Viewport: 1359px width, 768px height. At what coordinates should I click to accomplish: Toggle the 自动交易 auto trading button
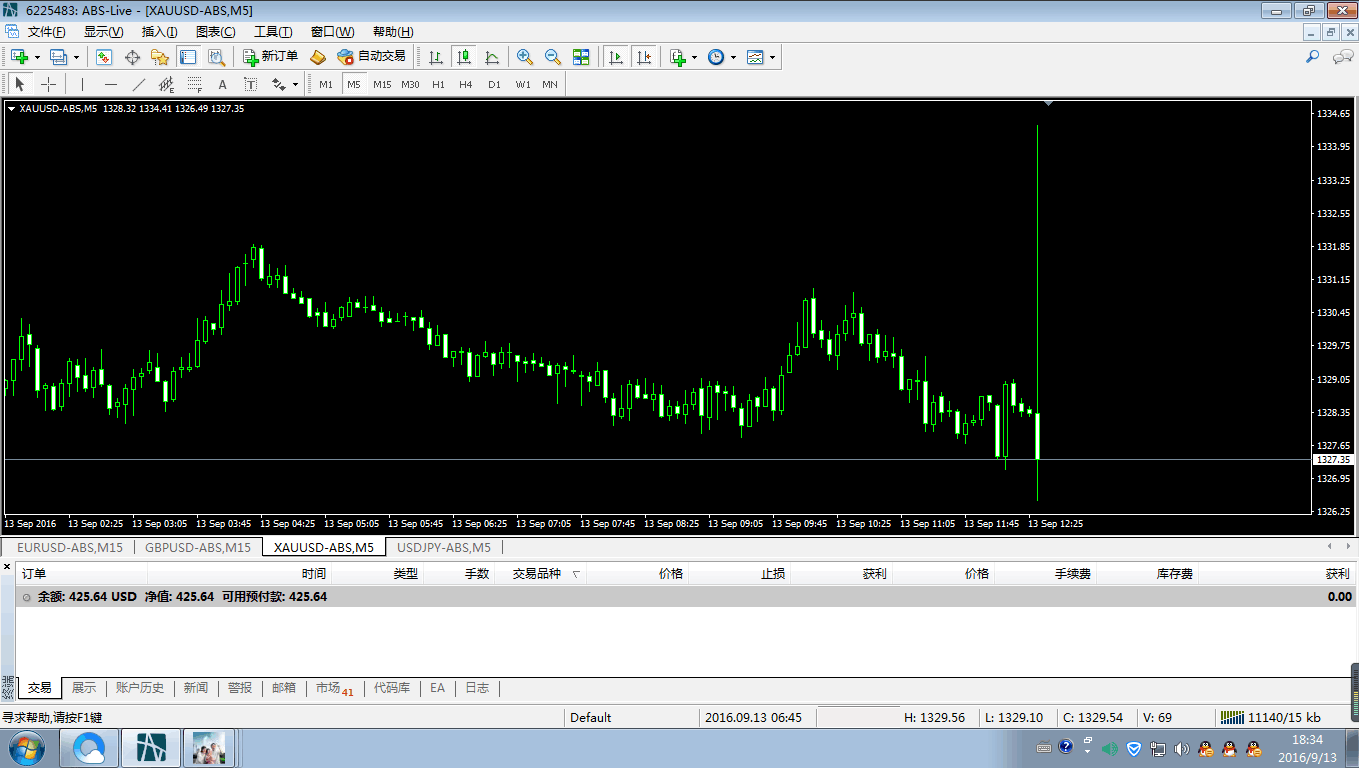(x=371, y=57)
